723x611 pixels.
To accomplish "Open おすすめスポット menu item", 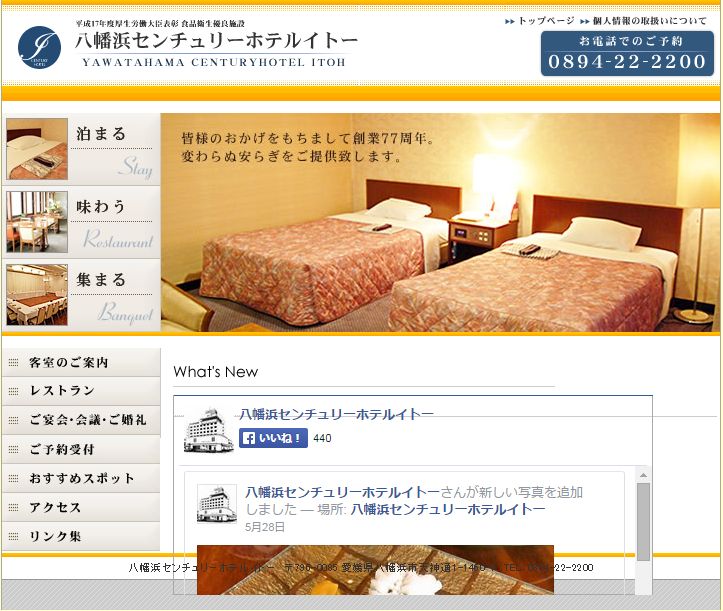I will coord(81,478).
